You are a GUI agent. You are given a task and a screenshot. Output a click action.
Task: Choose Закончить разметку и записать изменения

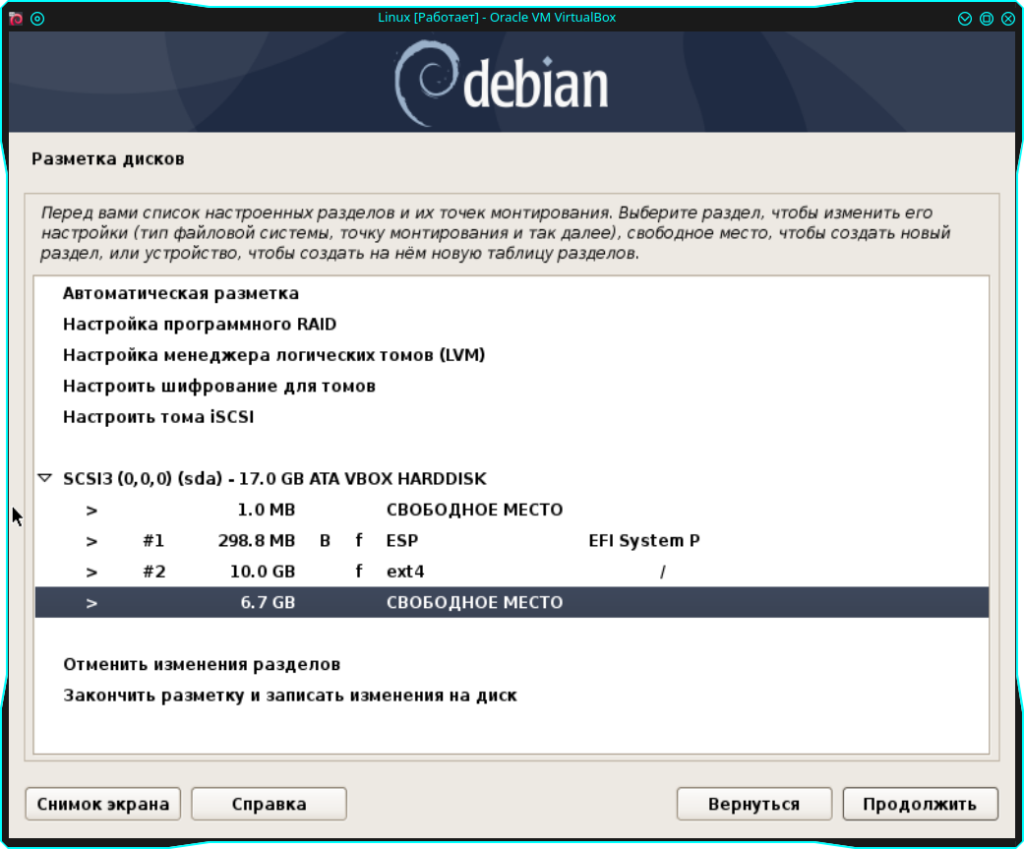tap(290, 695)
